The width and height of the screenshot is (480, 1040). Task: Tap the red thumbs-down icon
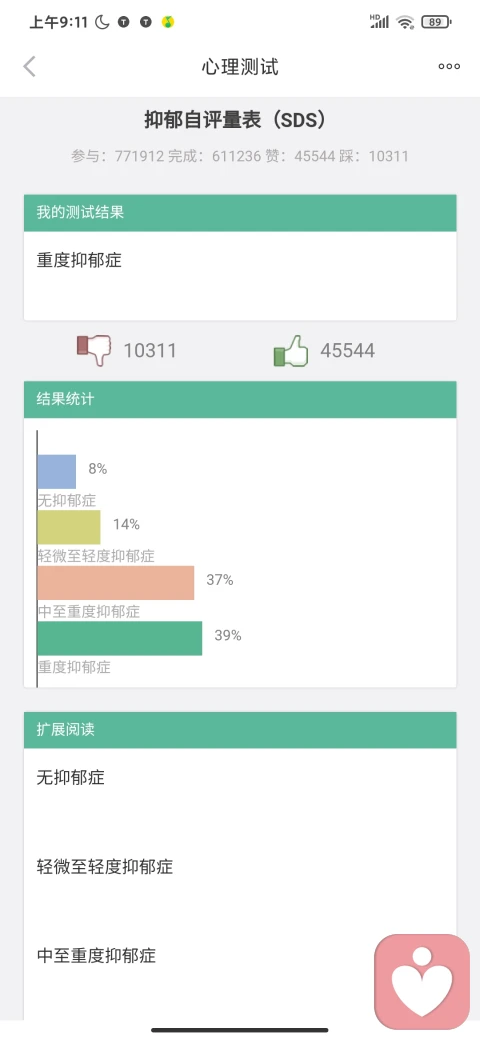pos(94,350)
